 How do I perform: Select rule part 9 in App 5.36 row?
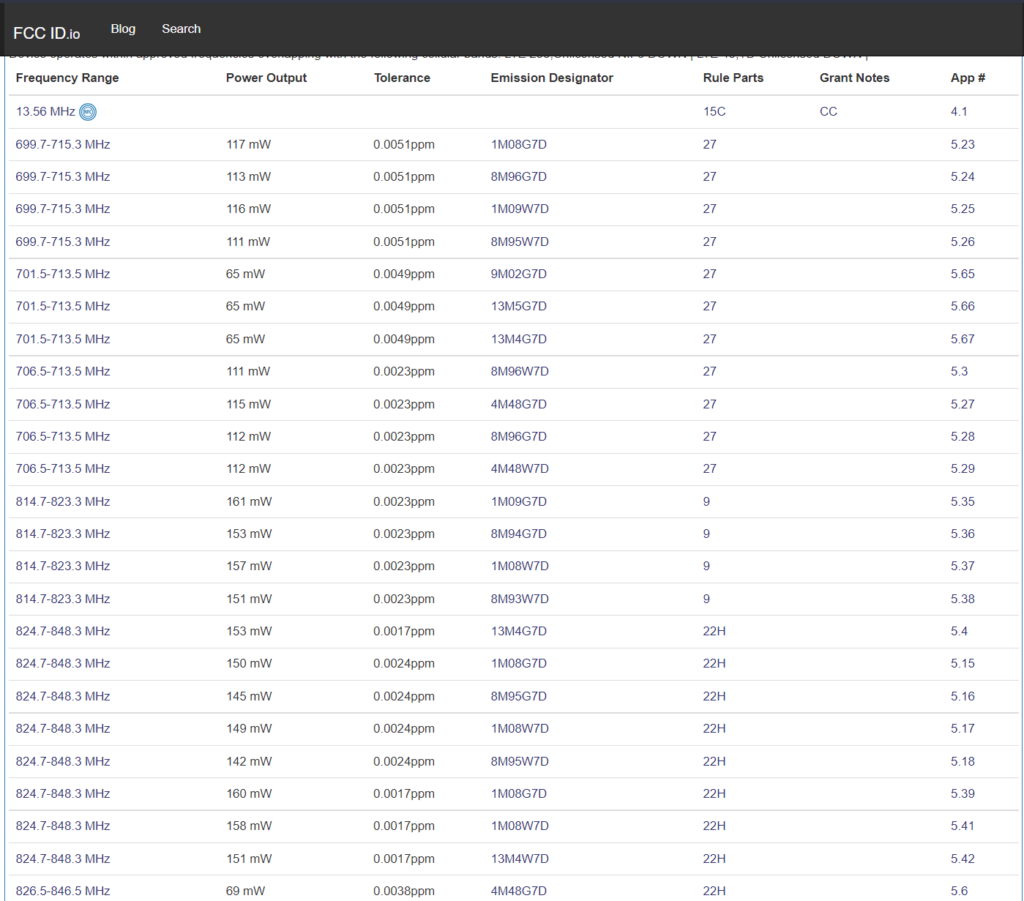pyautogui.click(x=706, y=534)
